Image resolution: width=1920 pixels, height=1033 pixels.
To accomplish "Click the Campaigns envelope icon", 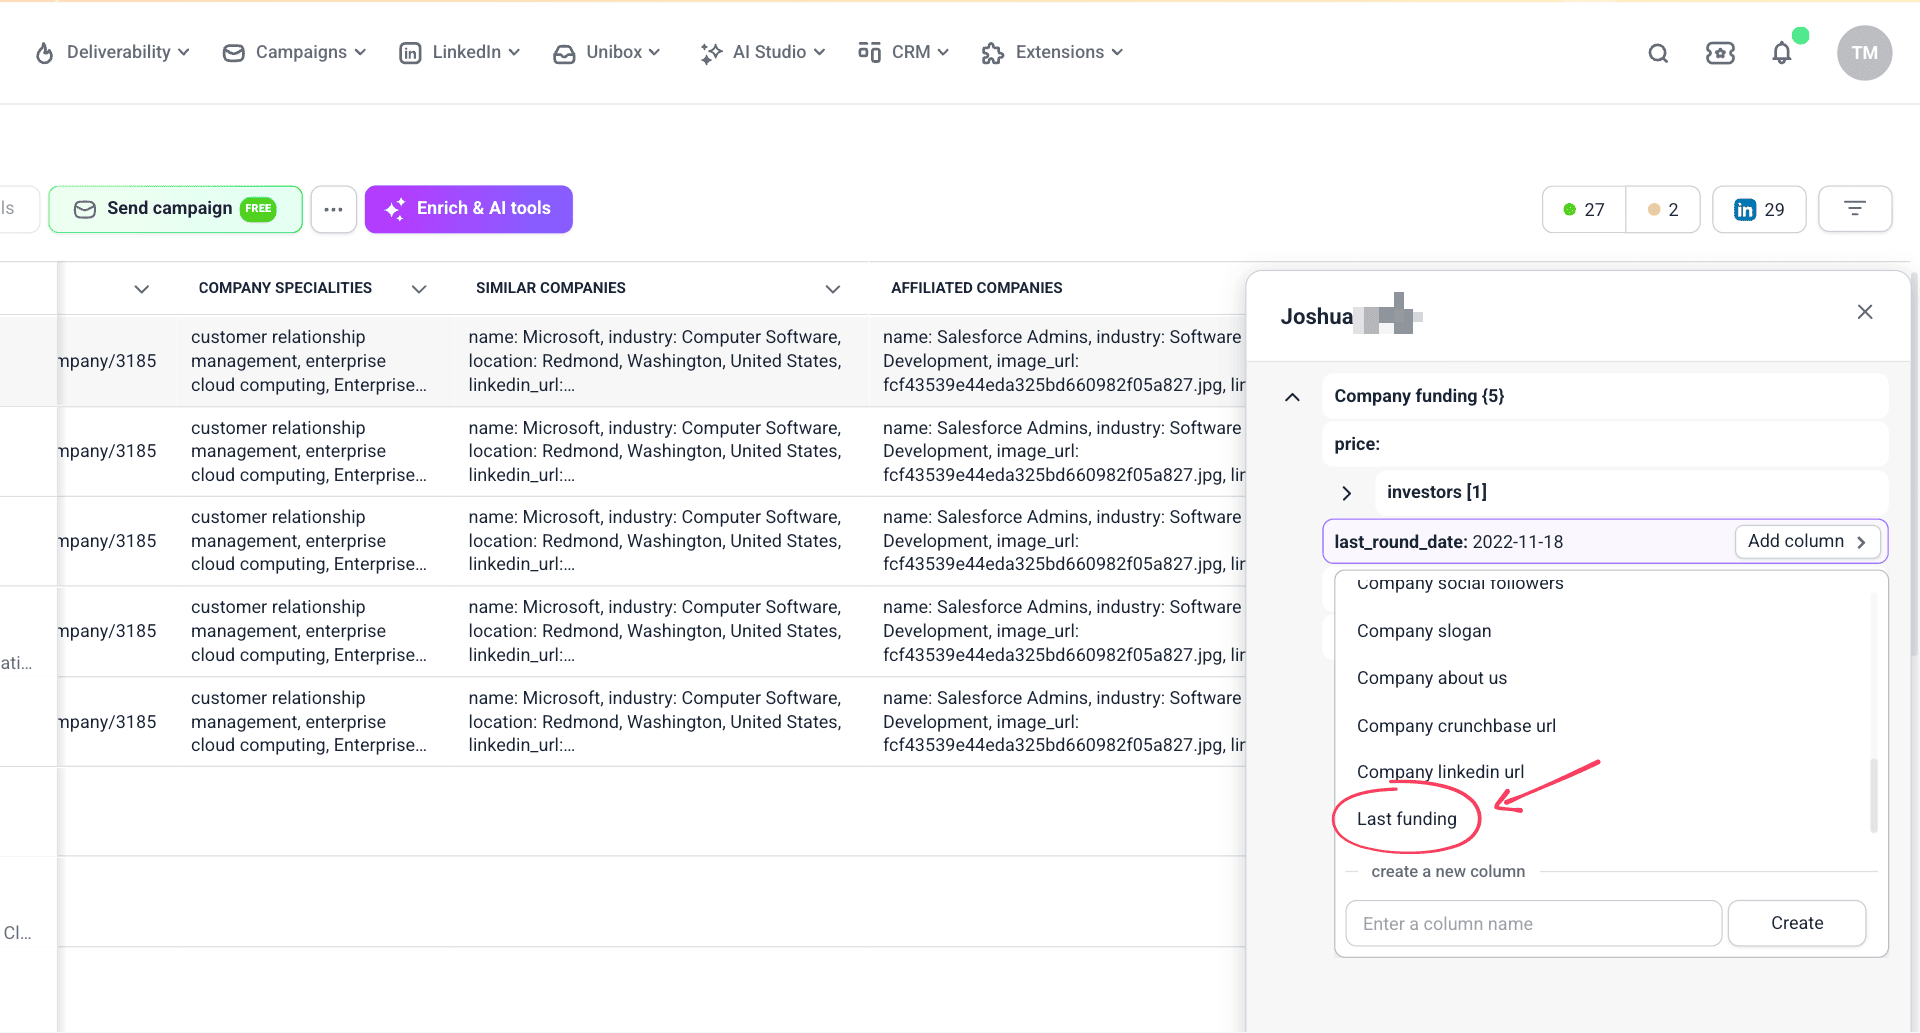I will click(x=234, y=53).
